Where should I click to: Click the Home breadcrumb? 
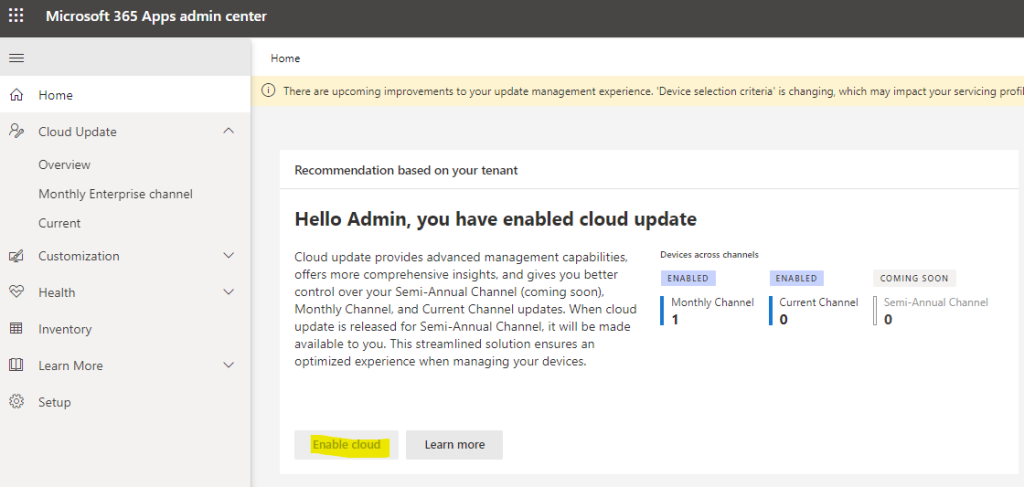point(285,58)
